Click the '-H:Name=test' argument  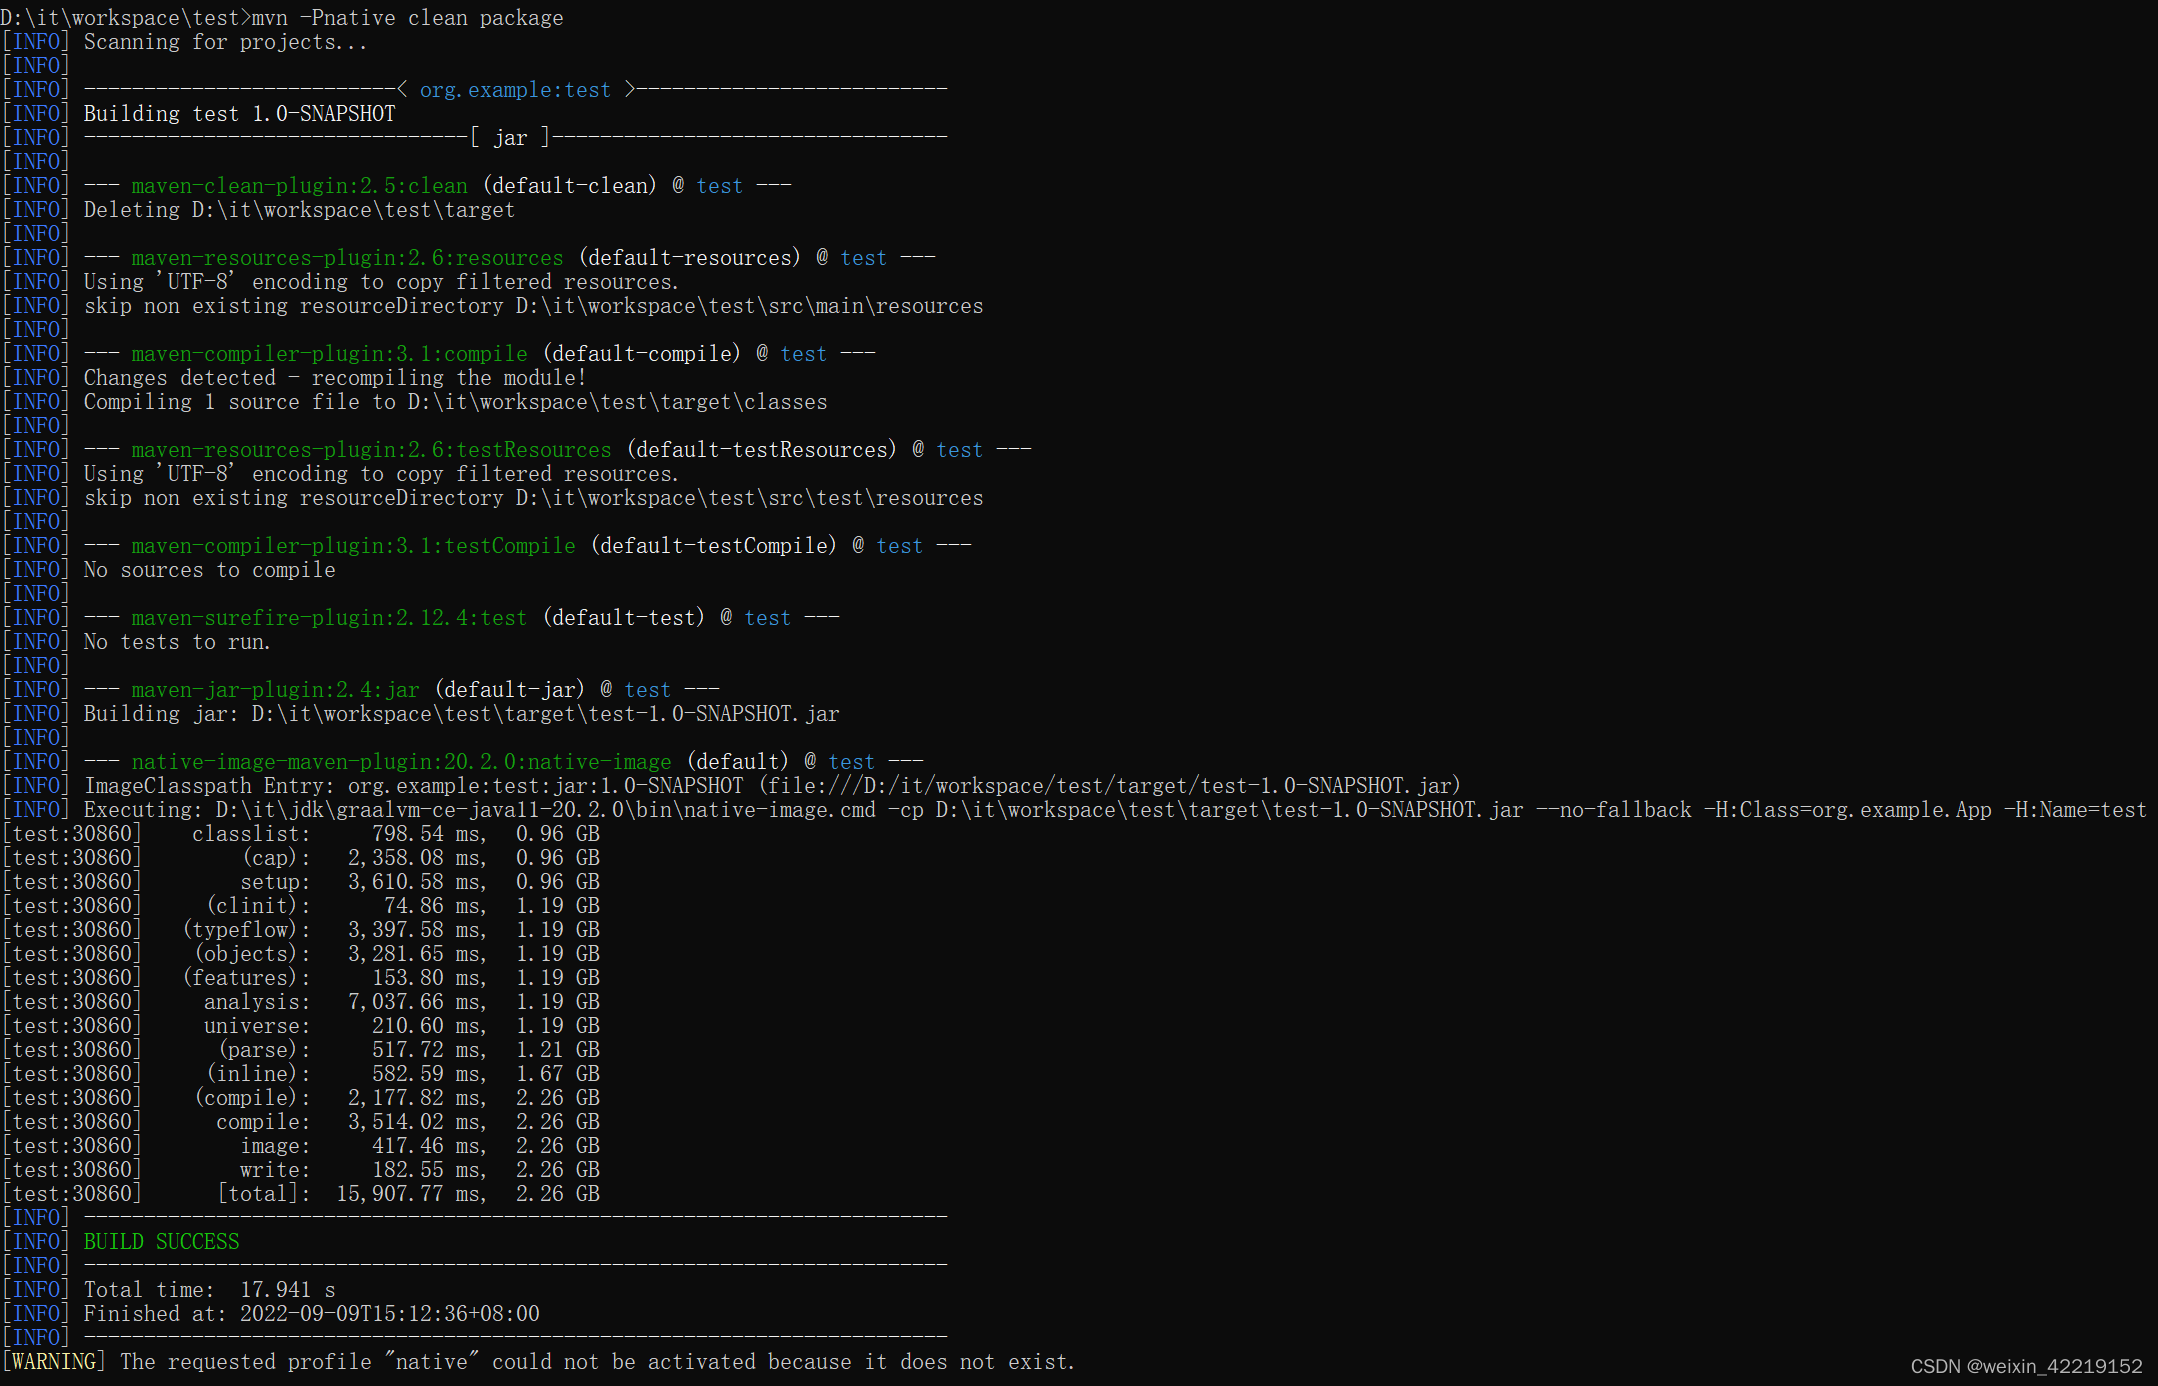point(2075,810)
